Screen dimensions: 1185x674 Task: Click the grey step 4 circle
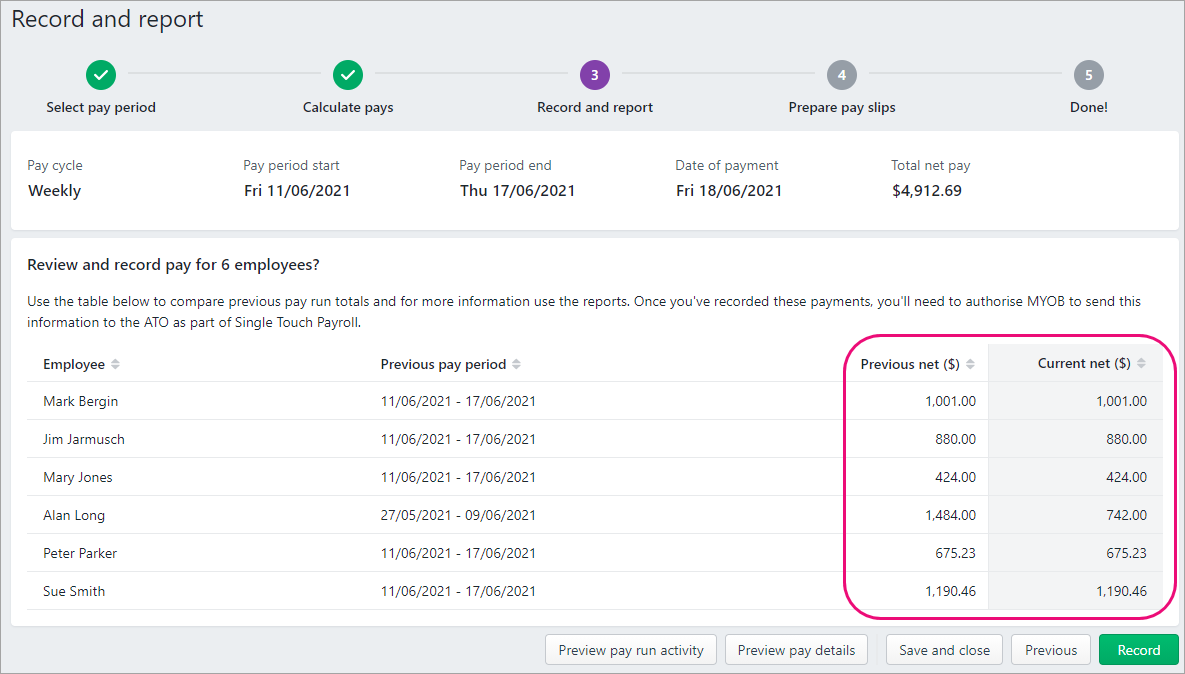click(x=842, y=75)
